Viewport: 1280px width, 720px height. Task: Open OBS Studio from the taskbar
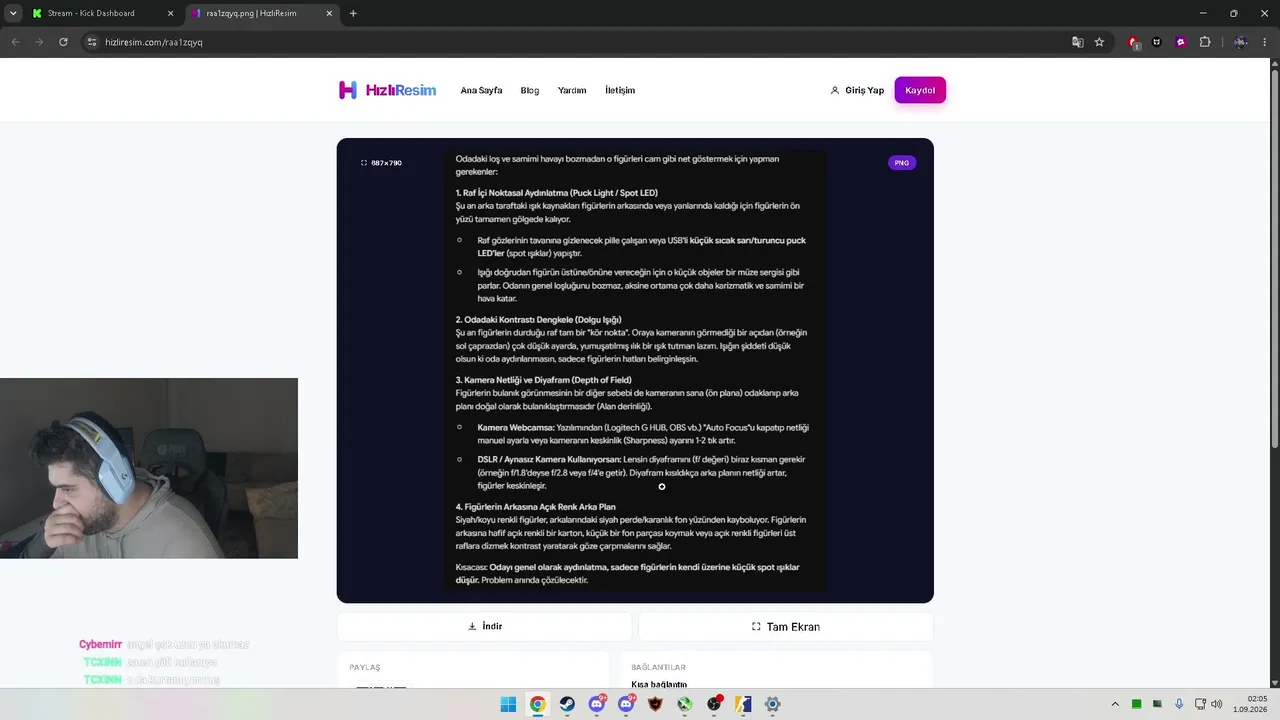tap(714, 704)
